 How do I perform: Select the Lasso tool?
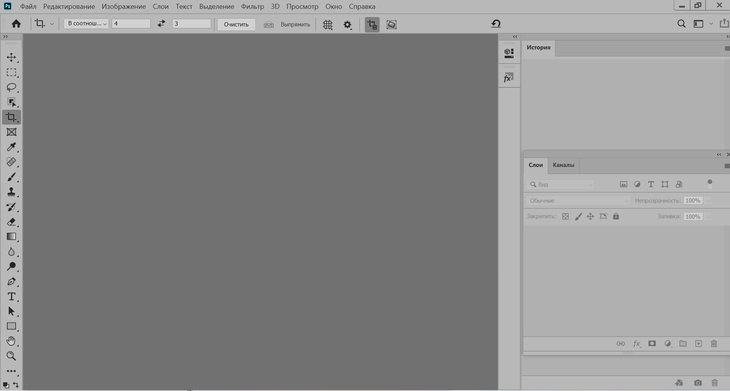(11, 87)
